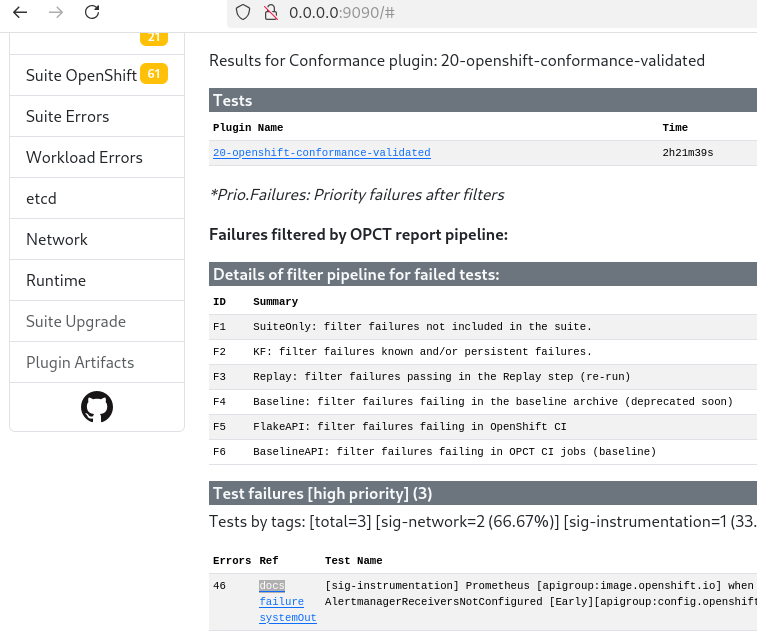Click the insecure connection lock icon
Image resolution: width=757 pixels, height=634 pixels.
coord(269,13)
